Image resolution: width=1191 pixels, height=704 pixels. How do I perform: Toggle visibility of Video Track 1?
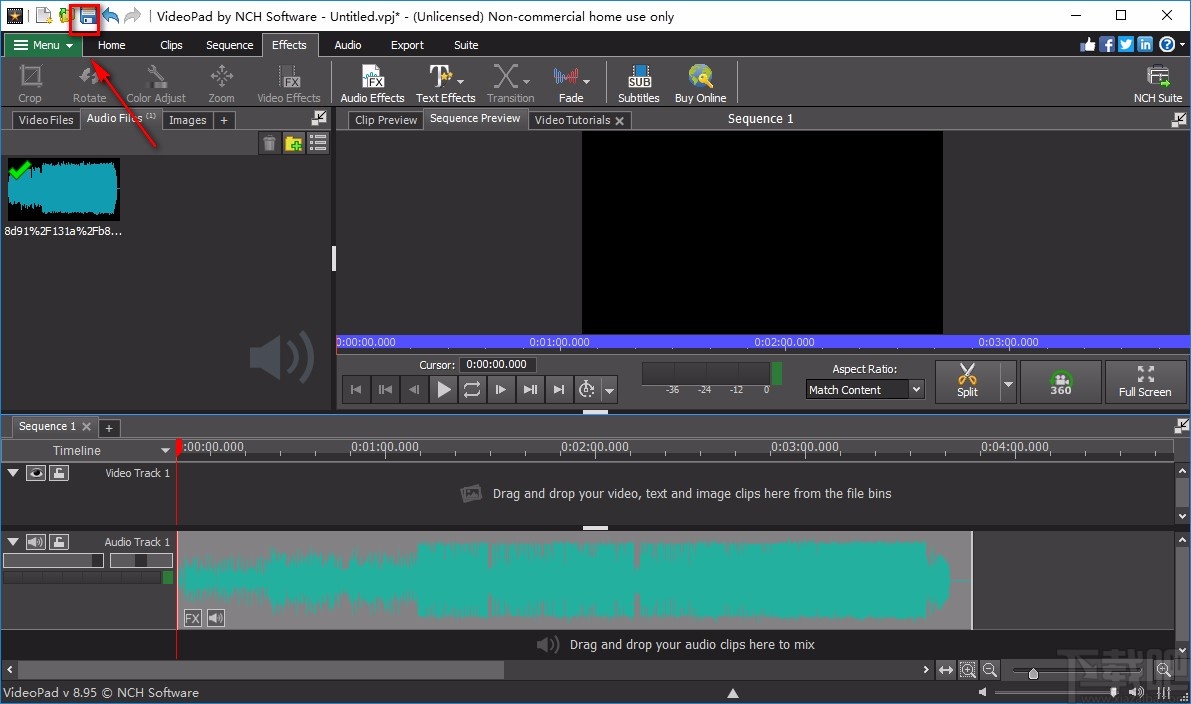coord(36,472)
